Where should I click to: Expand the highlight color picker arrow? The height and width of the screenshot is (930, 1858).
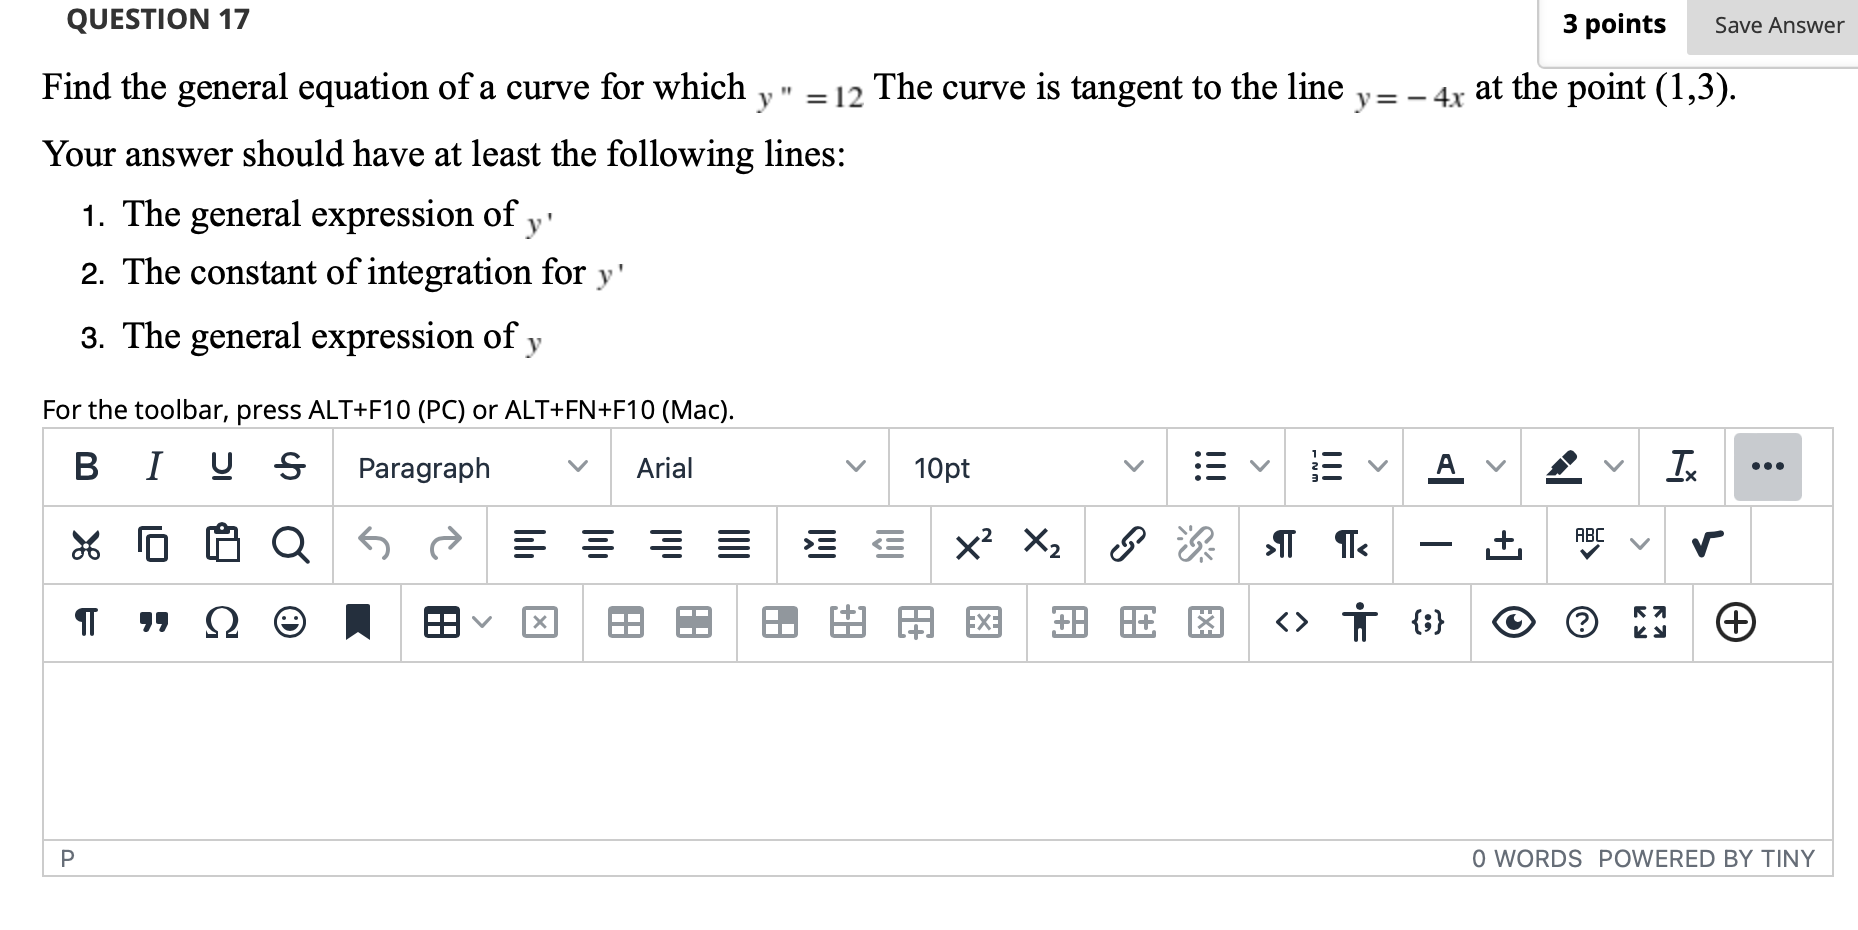(x=1613, y=467)
